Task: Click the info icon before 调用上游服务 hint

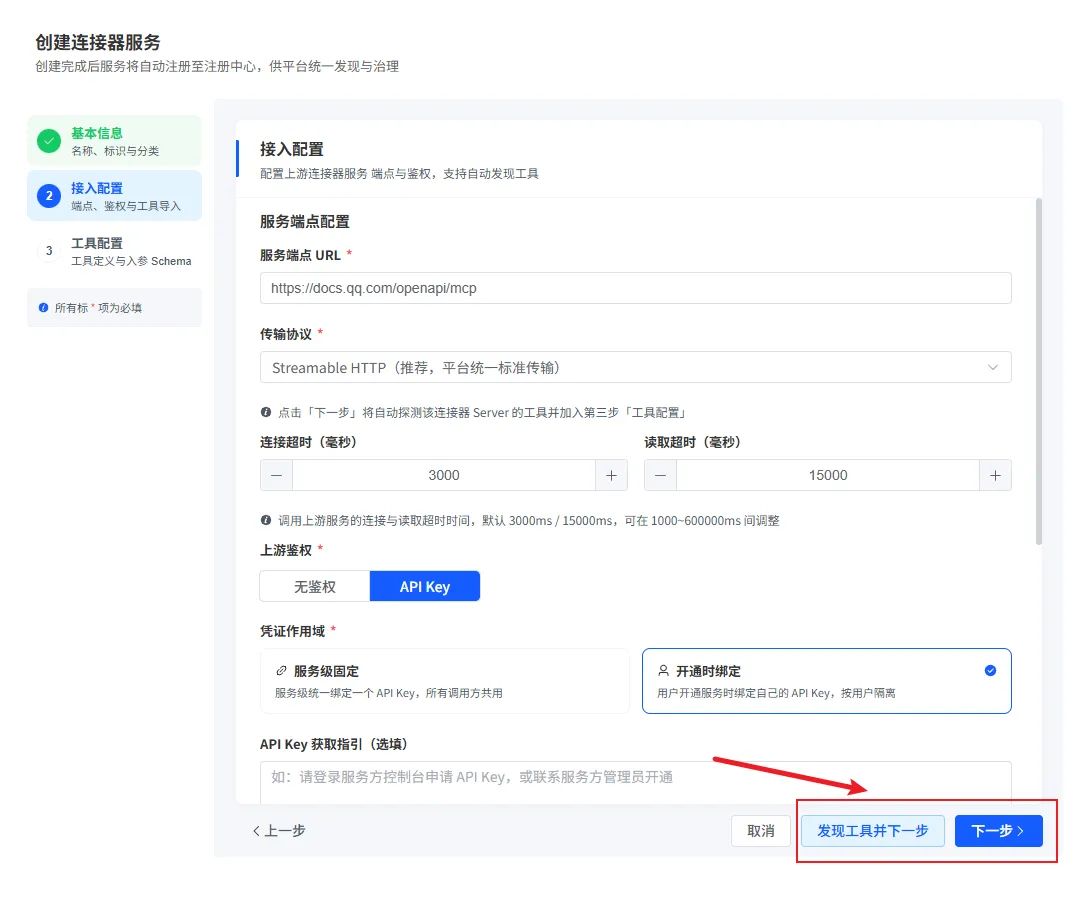Action: 266,520
